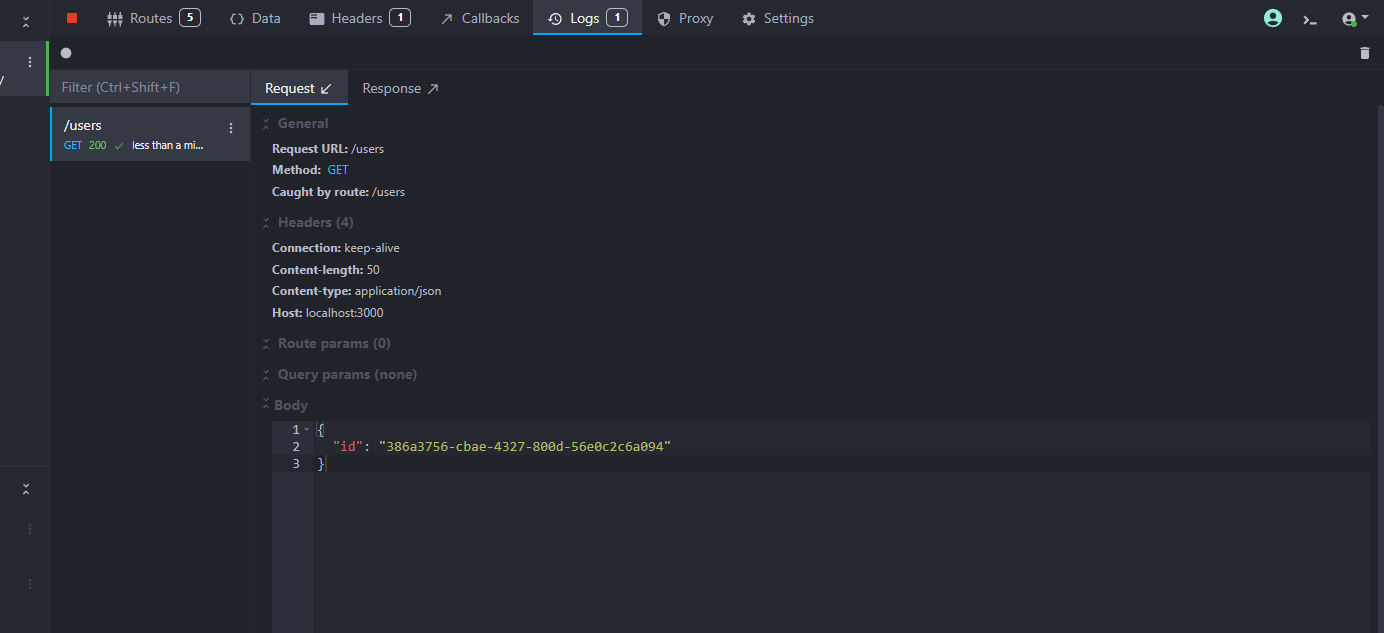The image size is (1384, 633).
Task: Fold the JSON at line 1
Action: [x=306, y=430]
